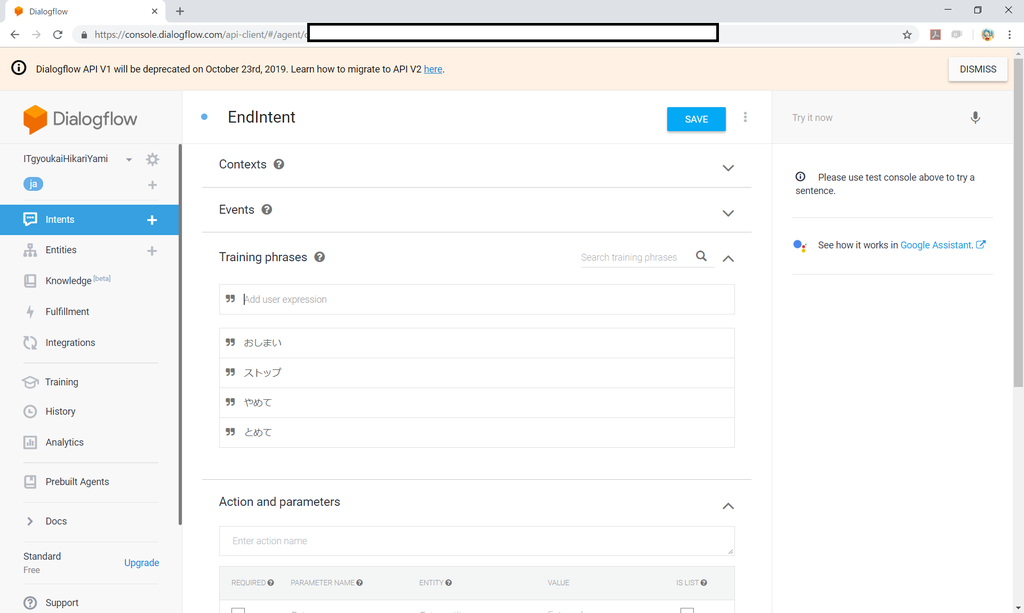The height and width of the screenshot is (613, 1024).
Task: Collapse the Training phrases section
Action: pos(728,259)
